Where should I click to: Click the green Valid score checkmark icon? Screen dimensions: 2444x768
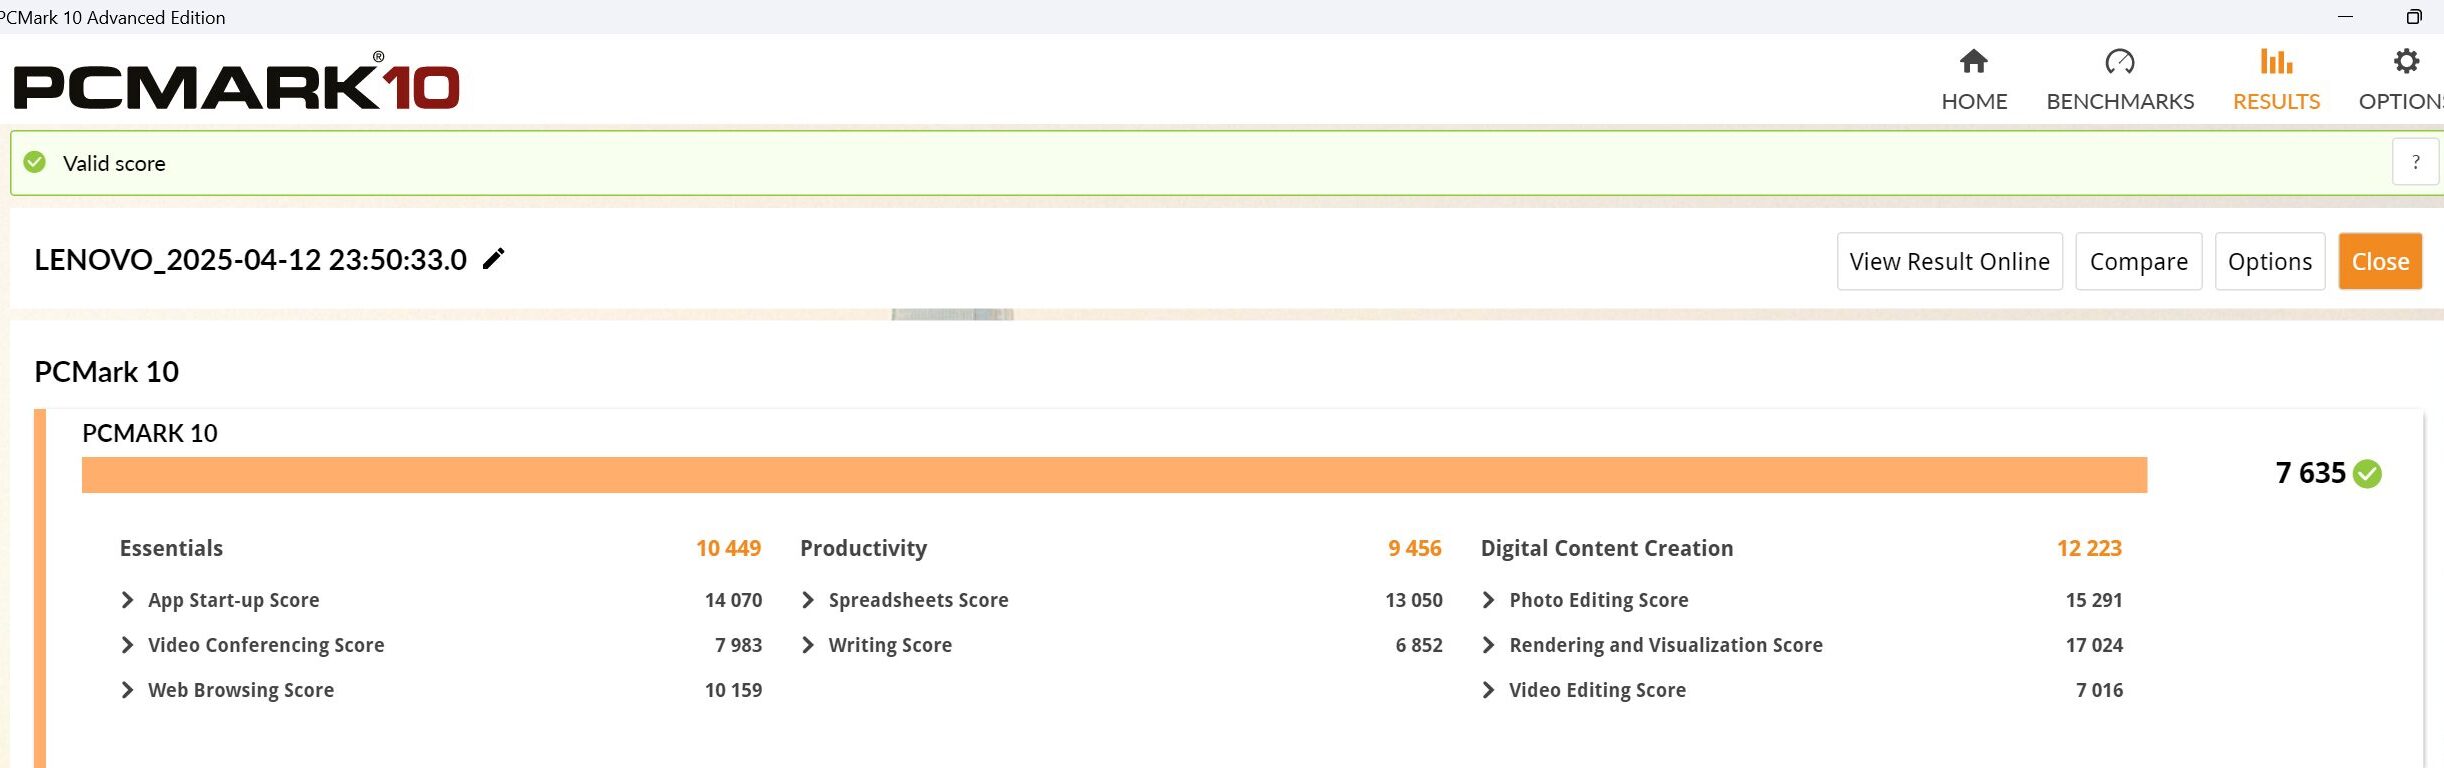tap(35, 162)
